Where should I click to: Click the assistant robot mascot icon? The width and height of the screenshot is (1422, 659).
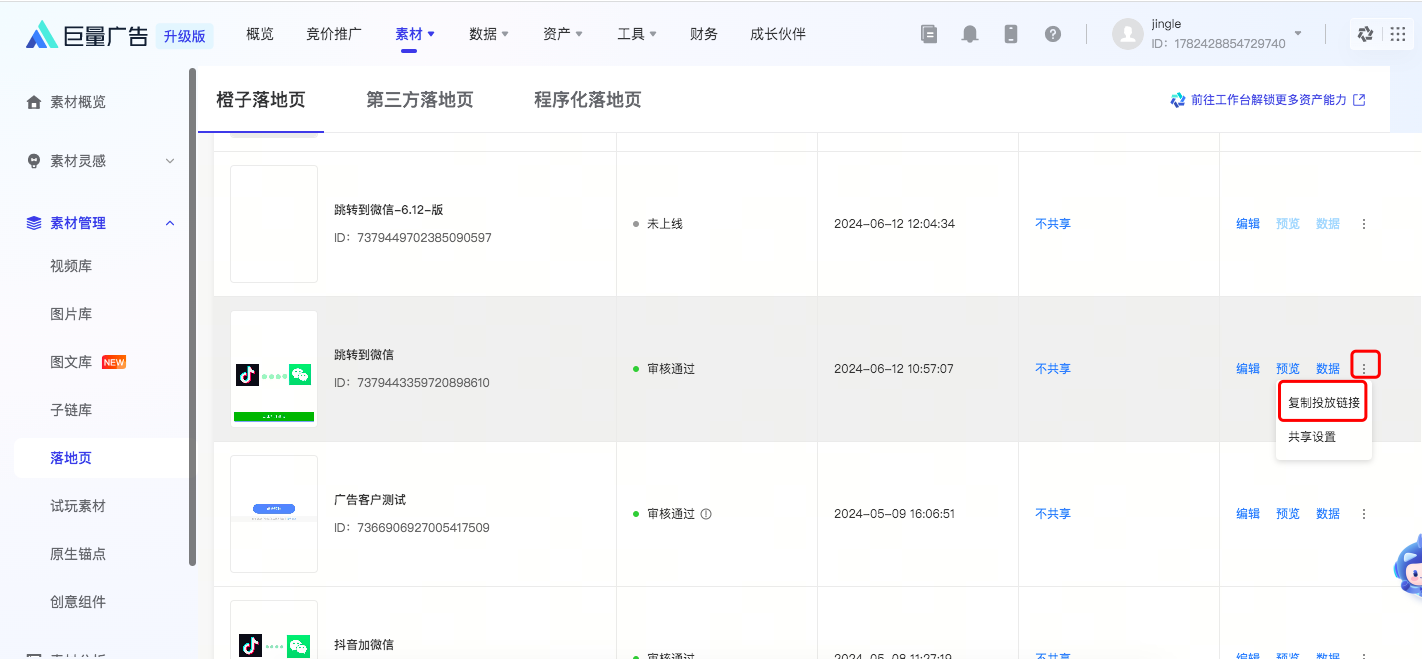click(1410, 566)
